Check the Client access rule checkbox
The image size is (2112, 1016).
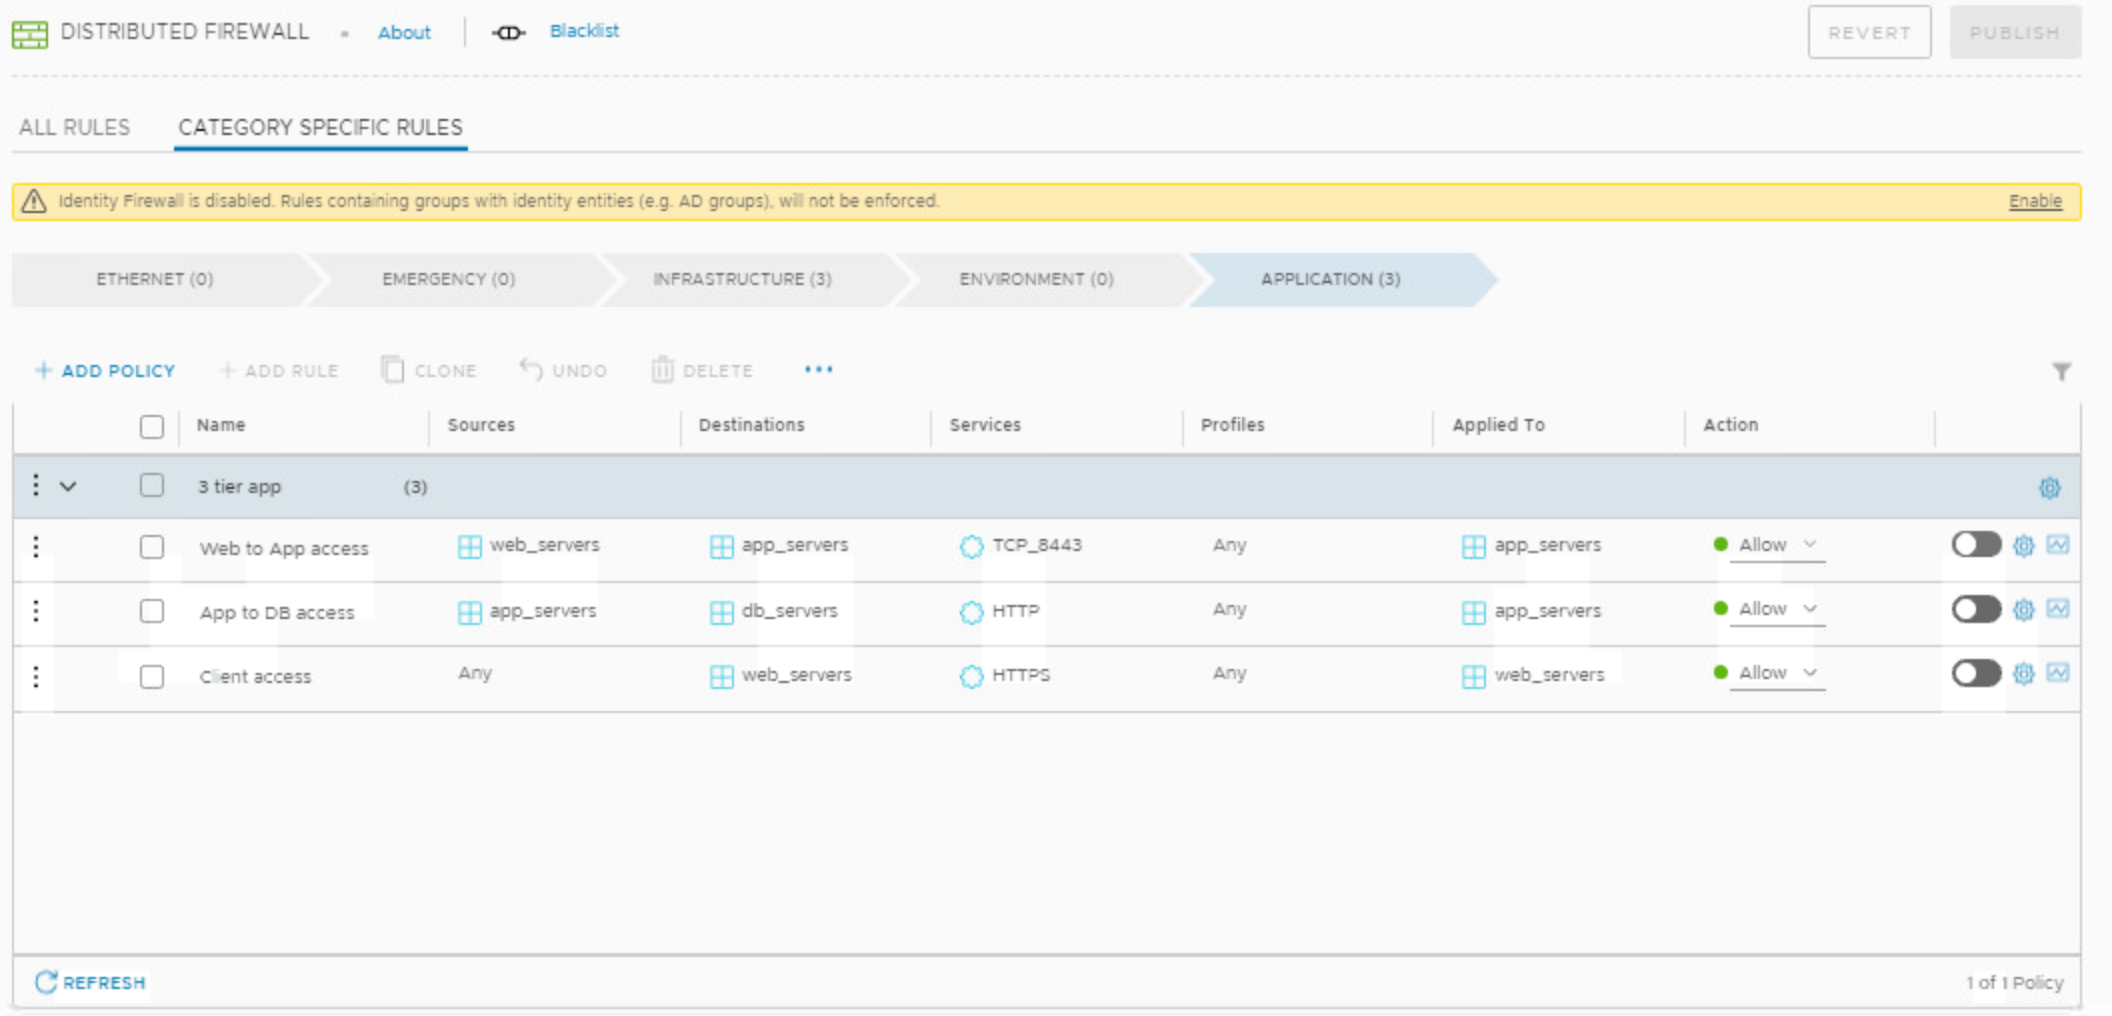point(152,677)
